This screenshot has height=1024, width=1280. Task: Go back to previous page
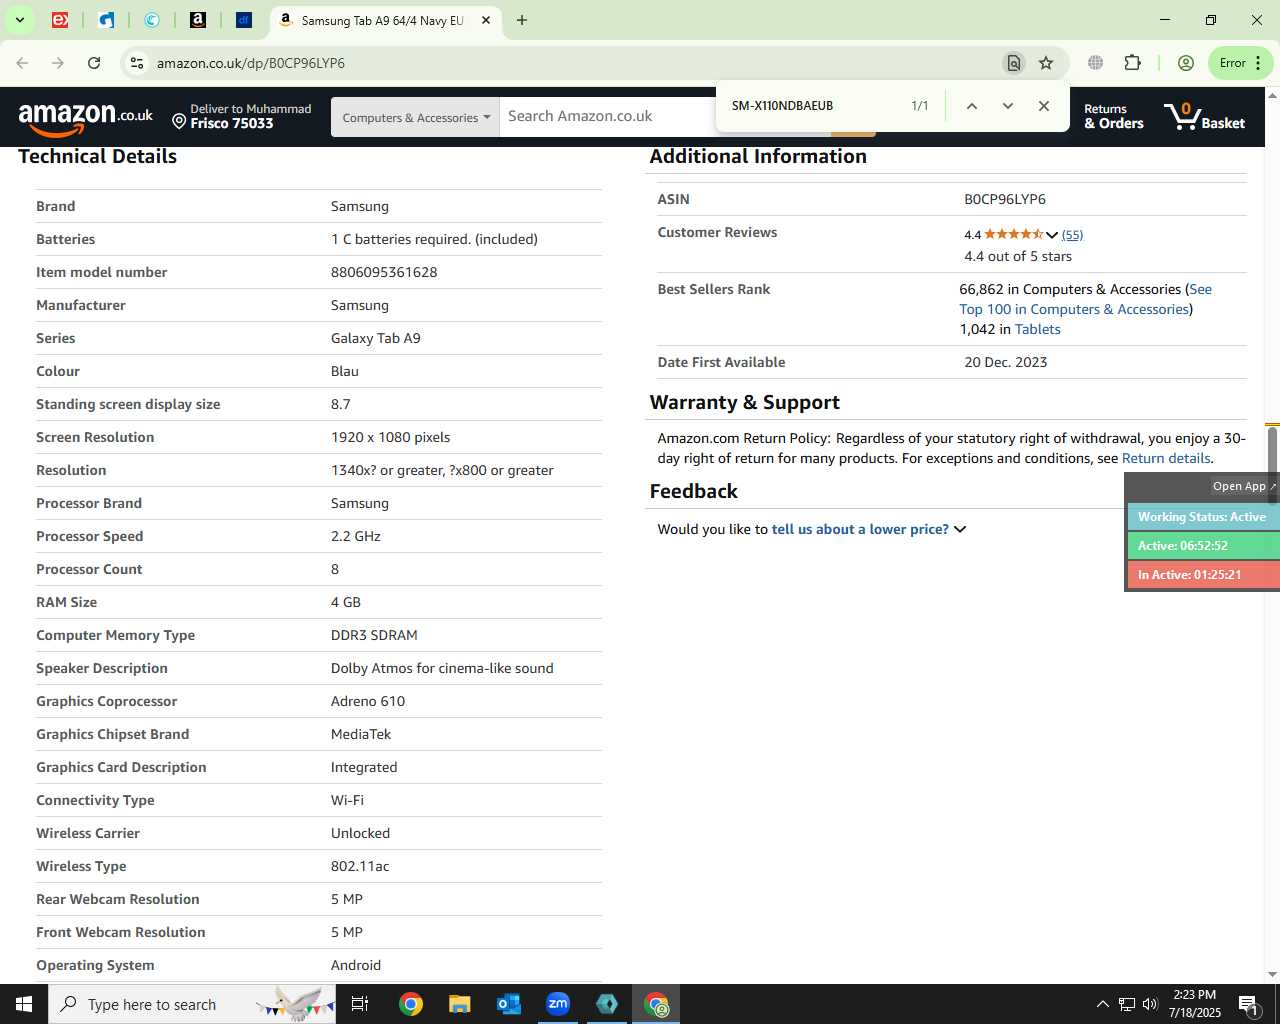pyautogui.click(x=22, y=63)
